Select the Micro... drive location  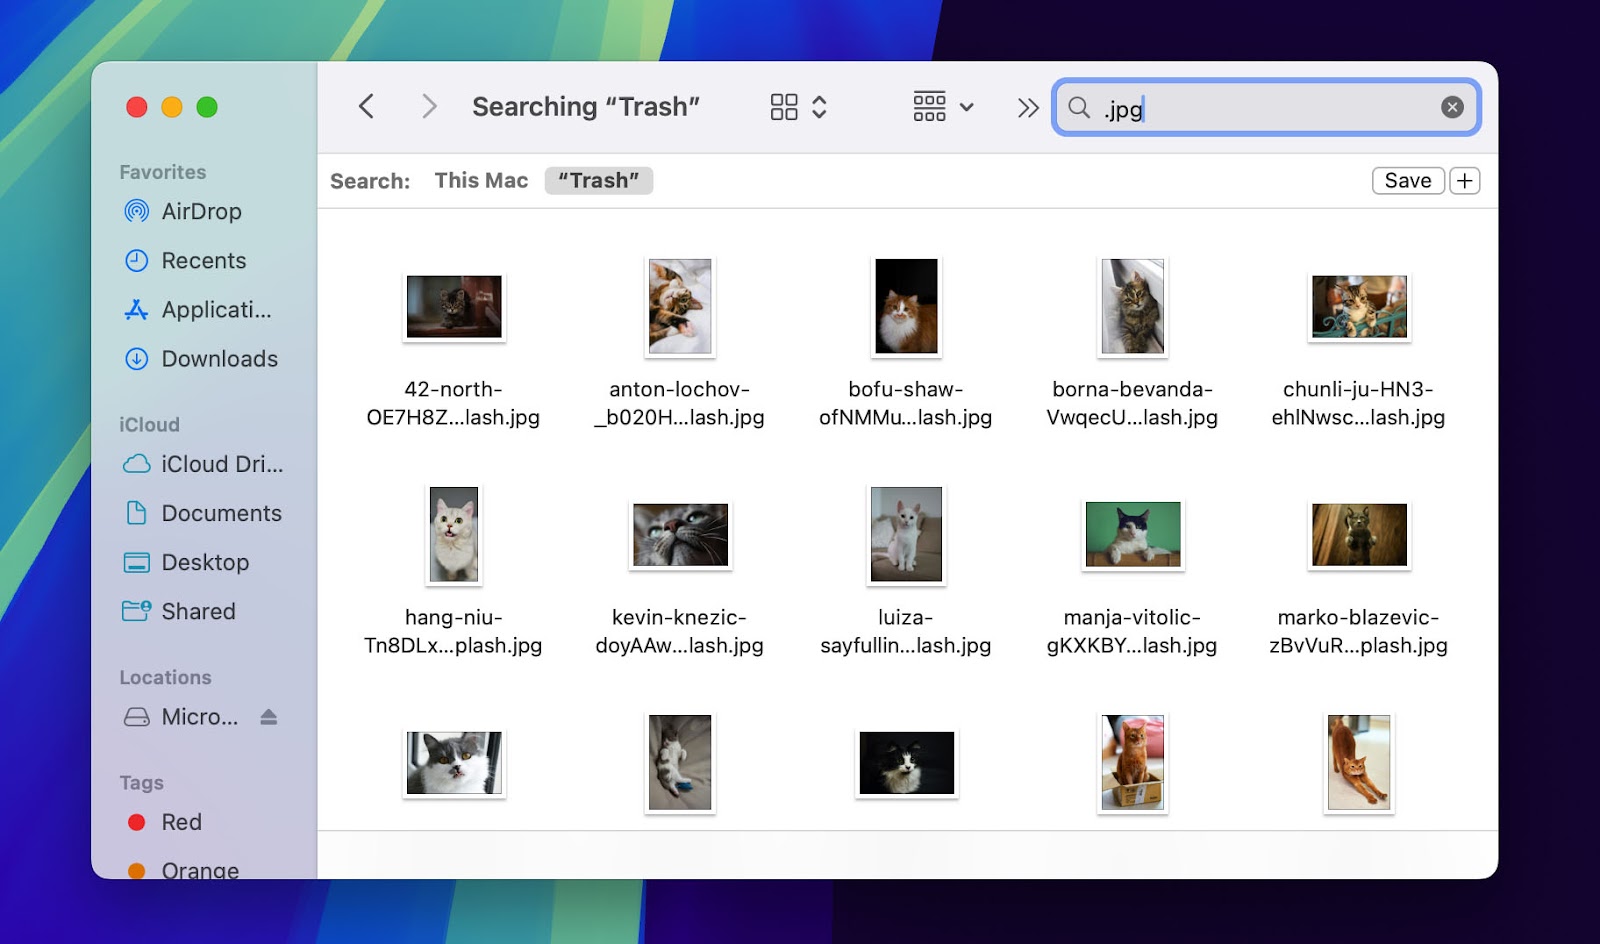tap(182, 717)
